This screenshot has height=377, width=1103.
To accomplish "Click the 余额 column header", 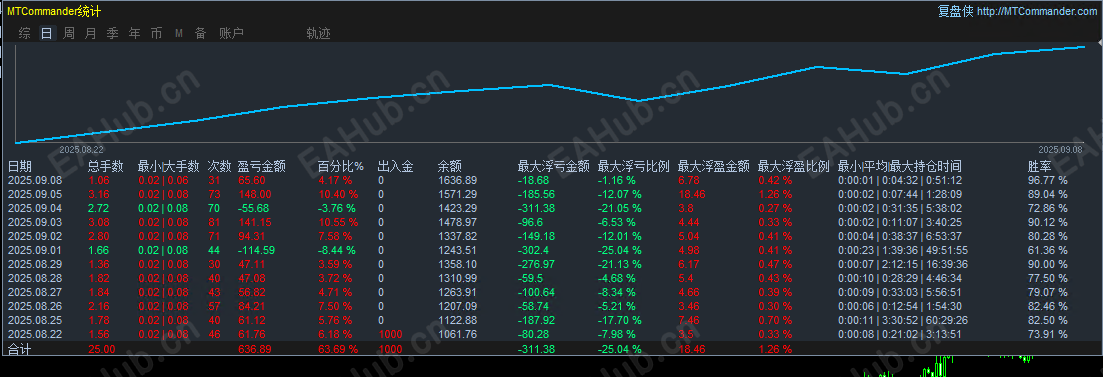I will [x=450, y=167].
